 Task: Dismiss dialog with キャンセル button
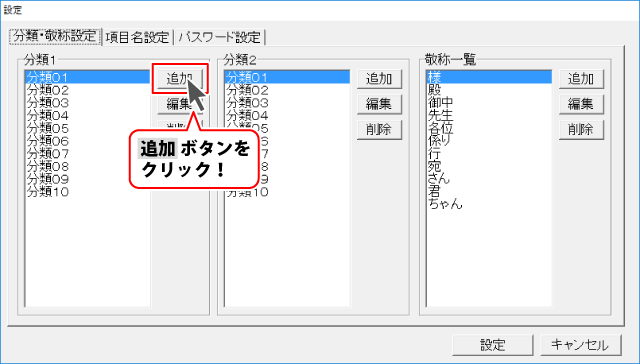pyautogui.click(x=580, y=345)
